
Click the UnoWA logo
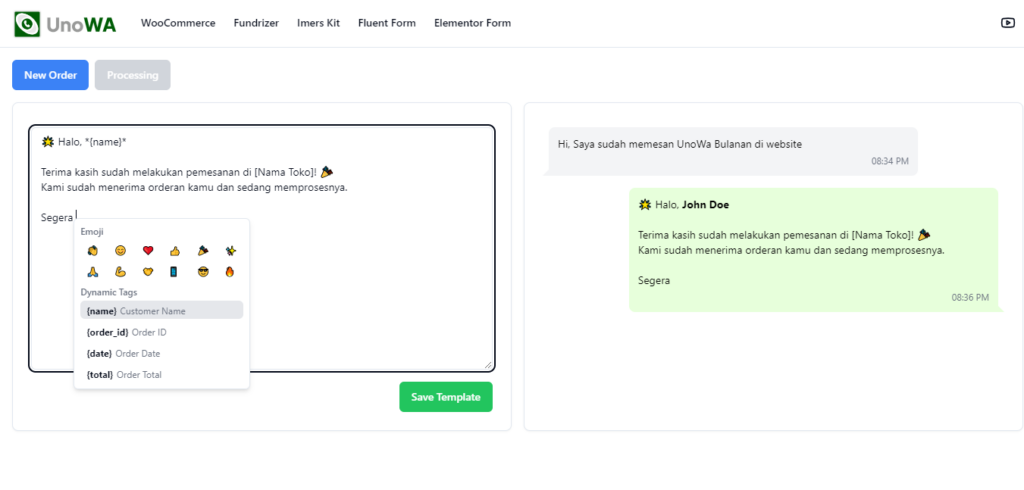pos(65,24)
